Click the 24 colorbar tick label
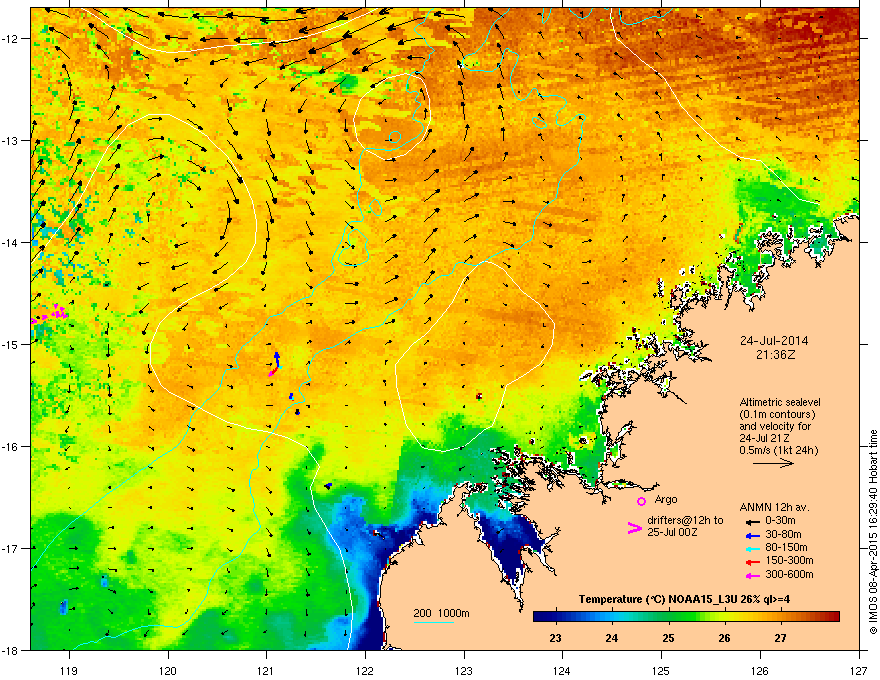 [x=611, y=638]
